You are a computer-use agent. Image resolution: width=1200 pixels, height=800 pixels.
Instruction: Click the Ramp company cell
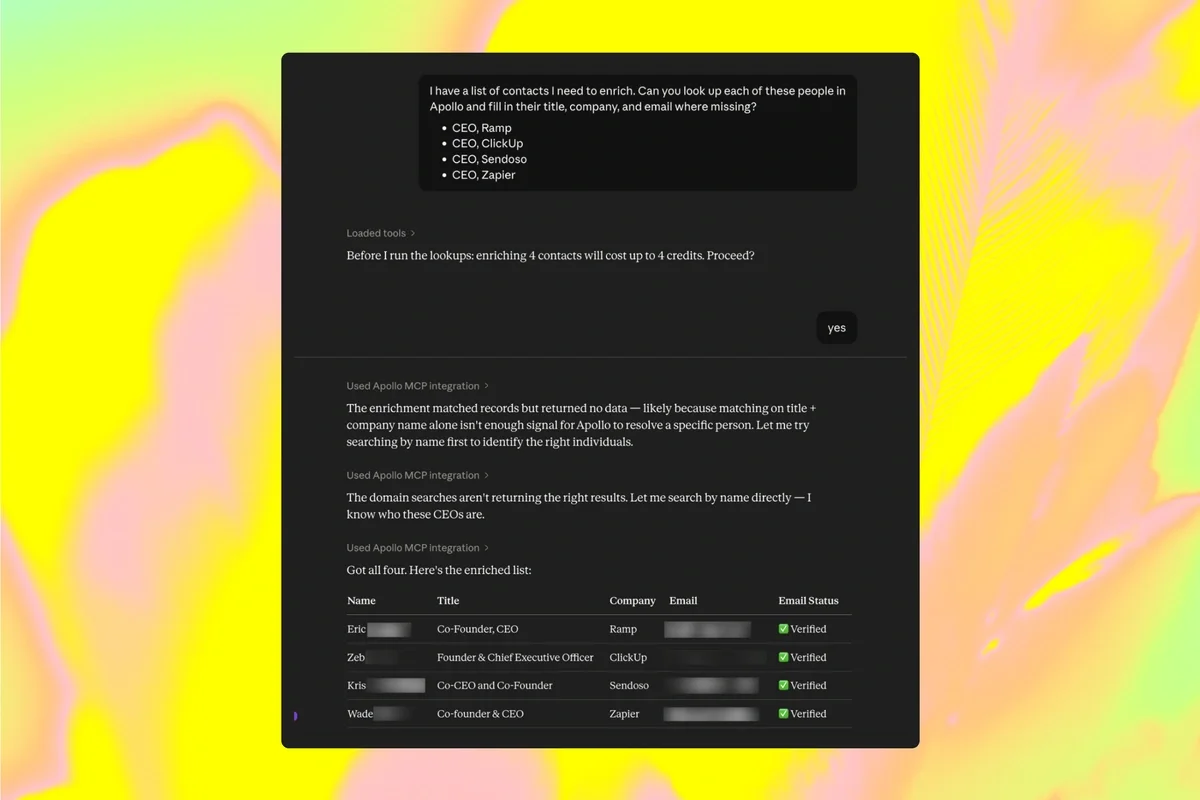(x=623, y=629)
